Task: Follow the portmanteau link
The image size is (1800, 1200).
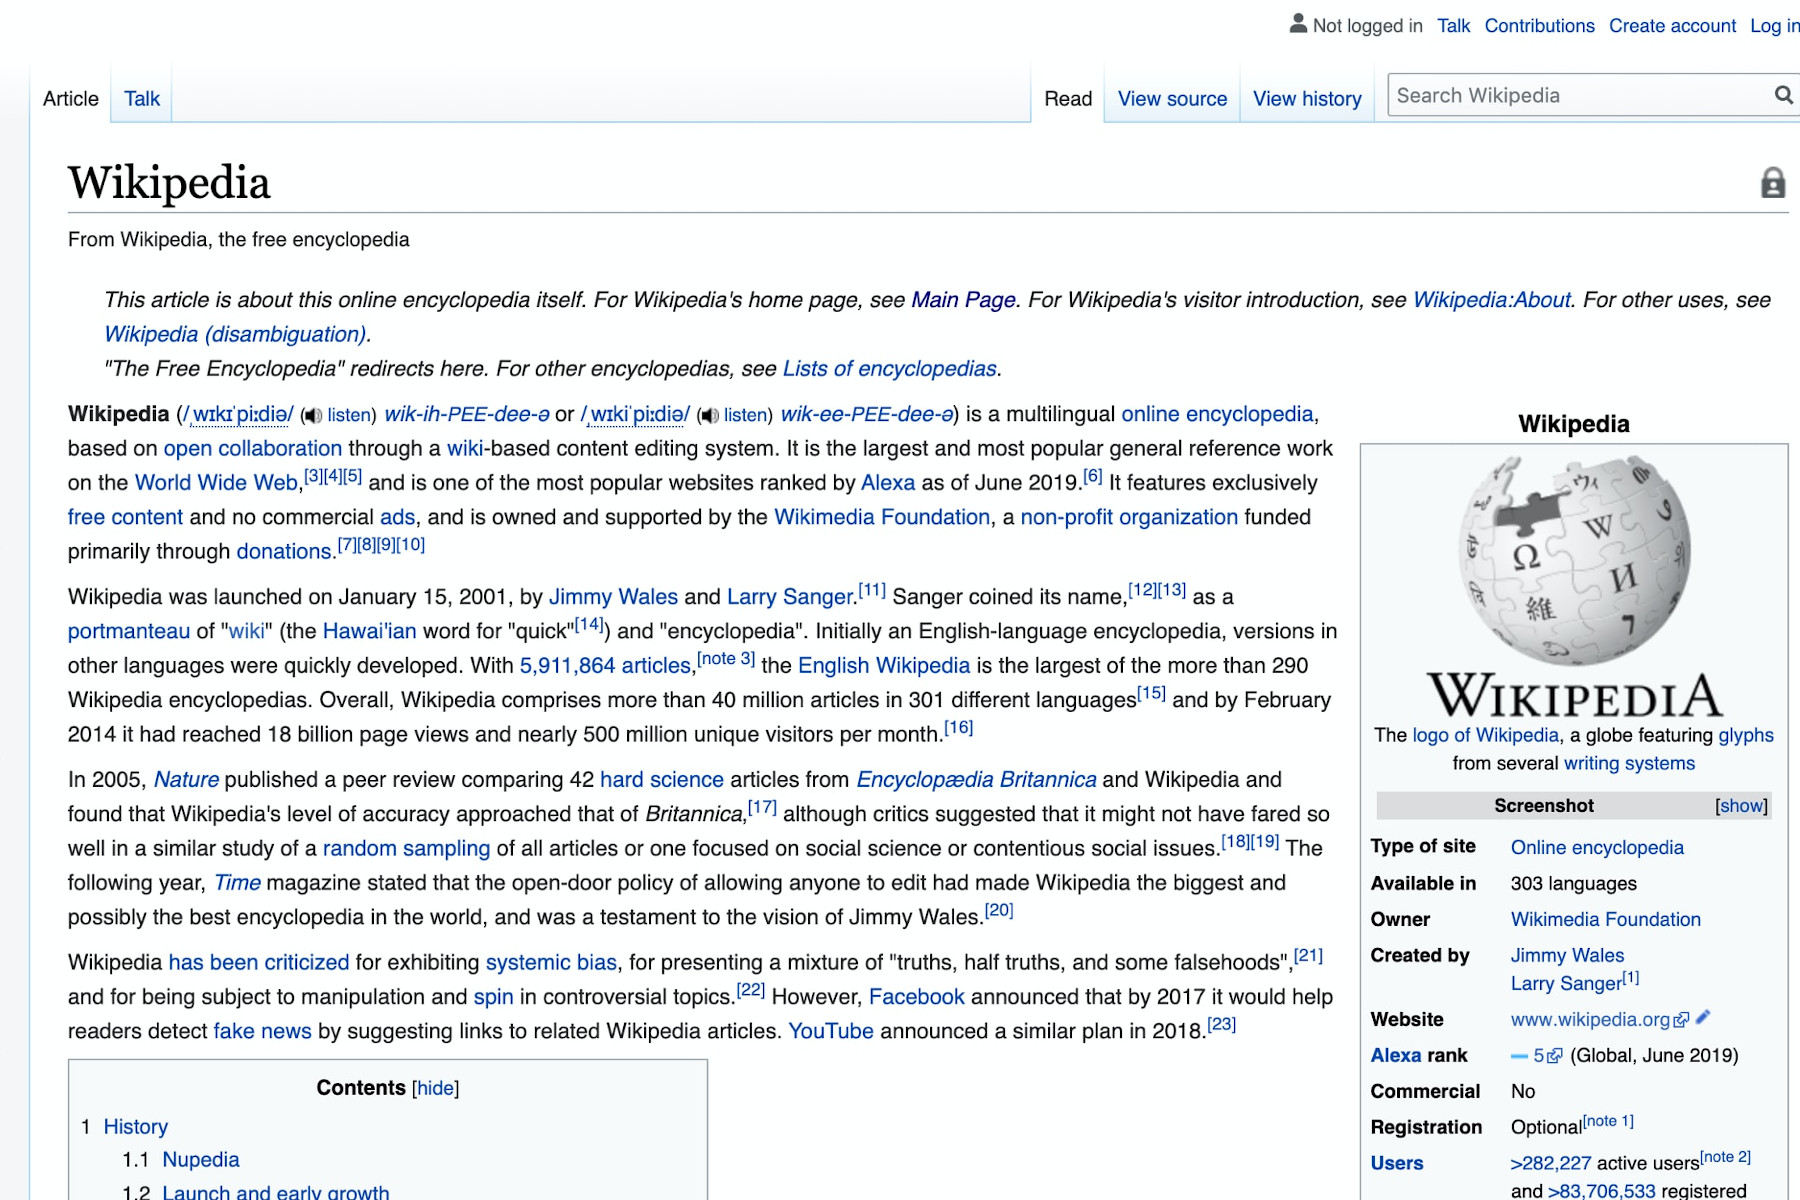Action: click(x=129, y=631)
